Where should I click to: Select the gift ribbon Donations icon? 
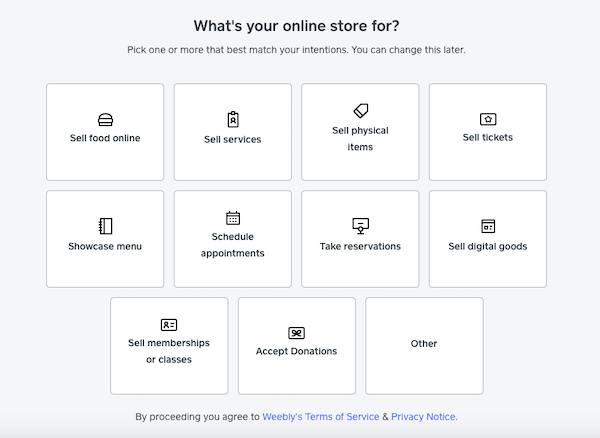(x=297, y=333)
